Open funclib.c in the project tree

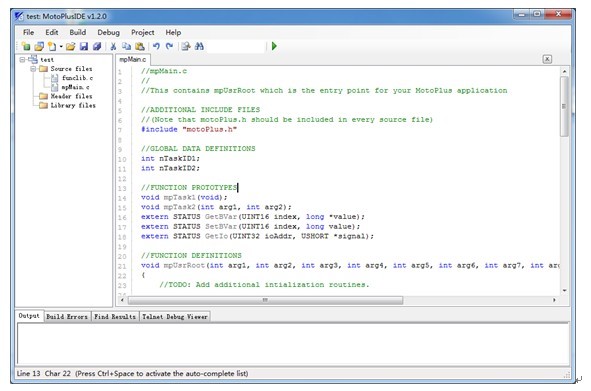point(77,78)
